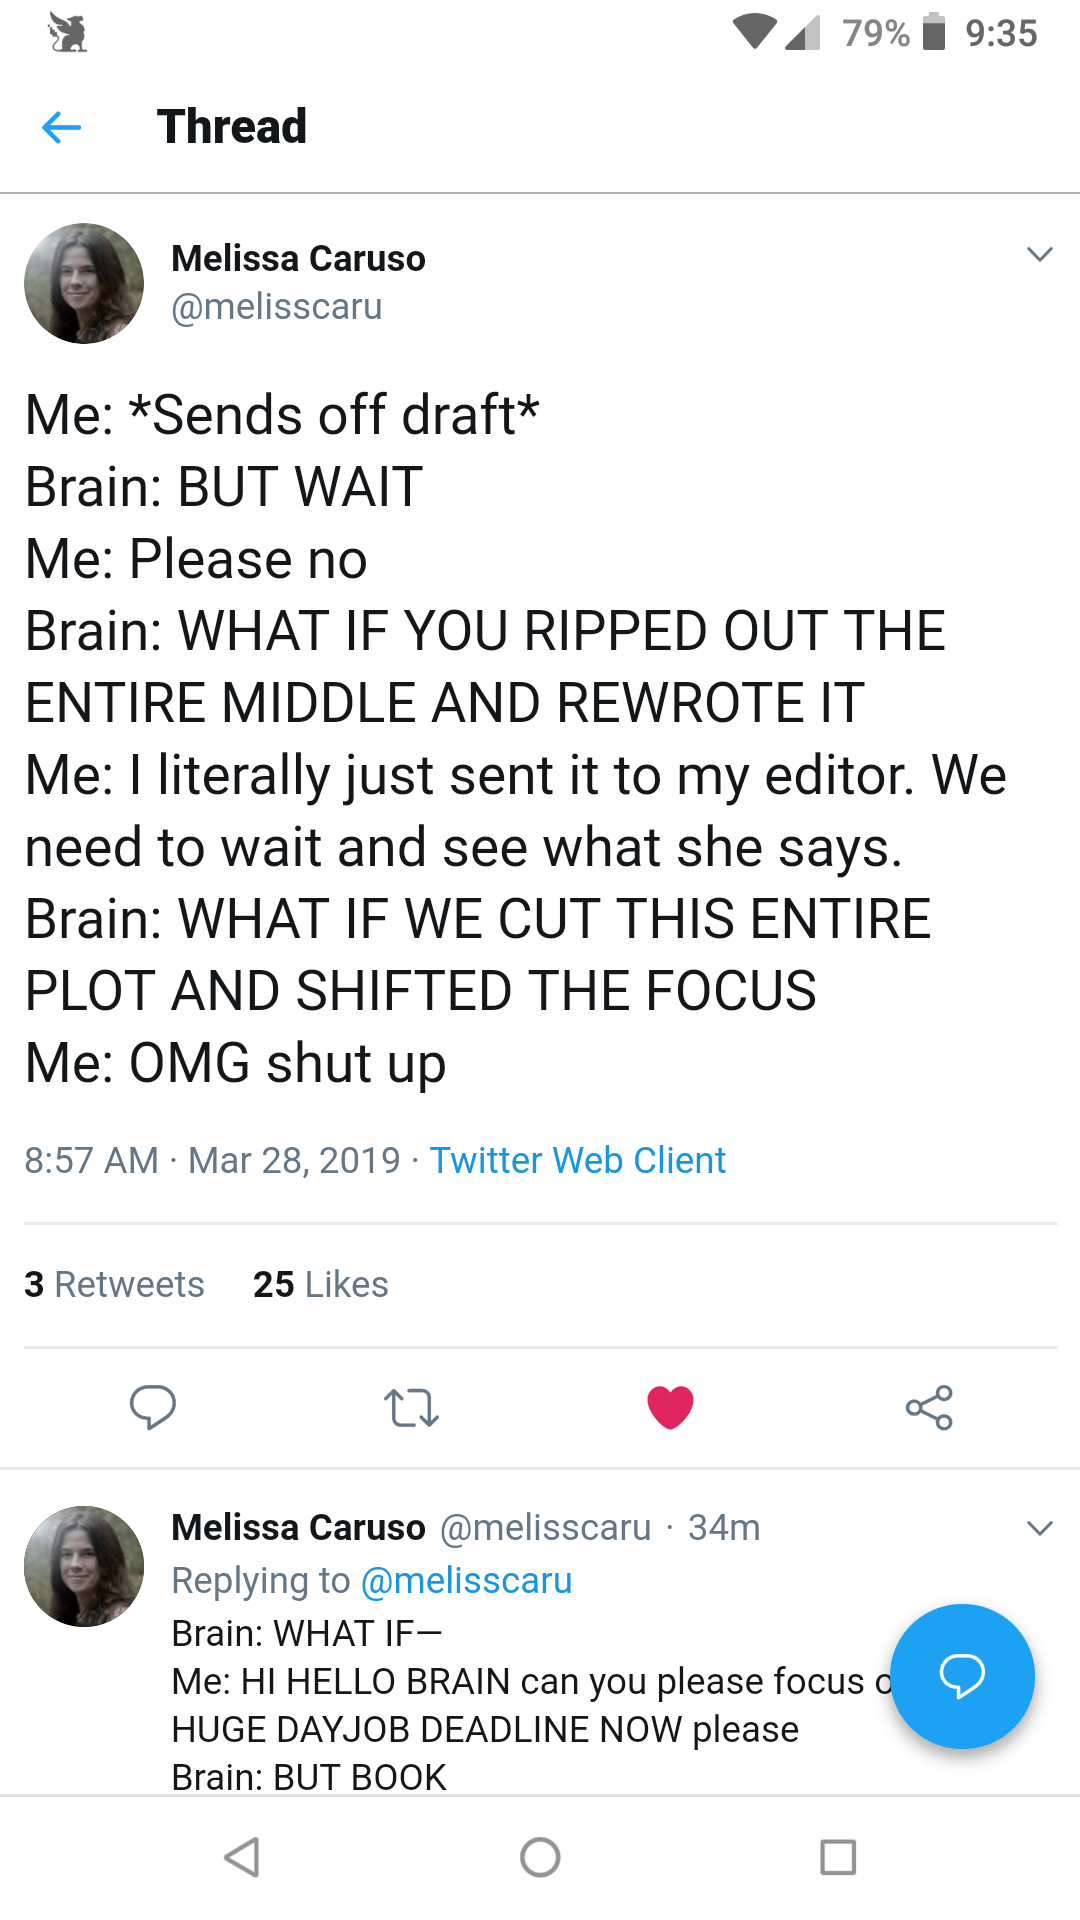Tap @melisscaru in Replying to line
1080x1920 pixels.
coord(466,1580)
